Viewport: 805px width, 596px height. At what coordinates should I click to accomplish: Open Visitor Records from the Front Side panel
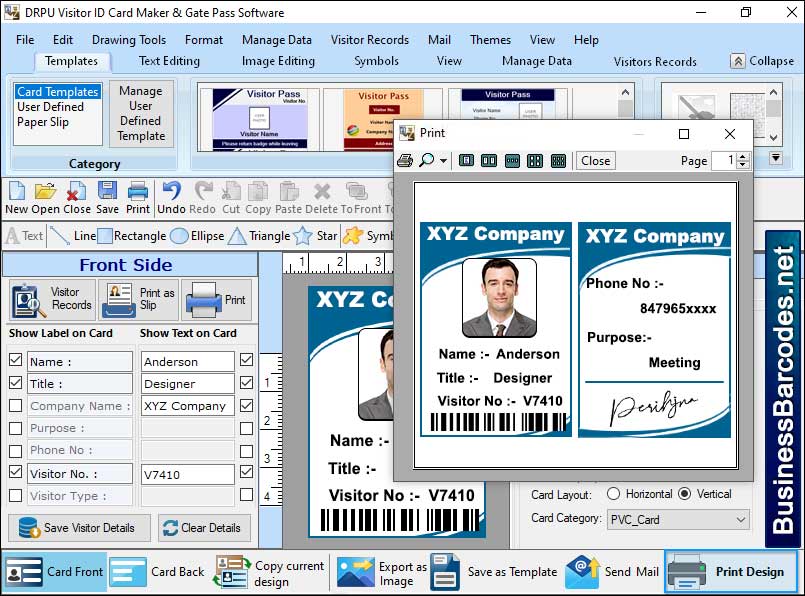(x=50, y=299)
